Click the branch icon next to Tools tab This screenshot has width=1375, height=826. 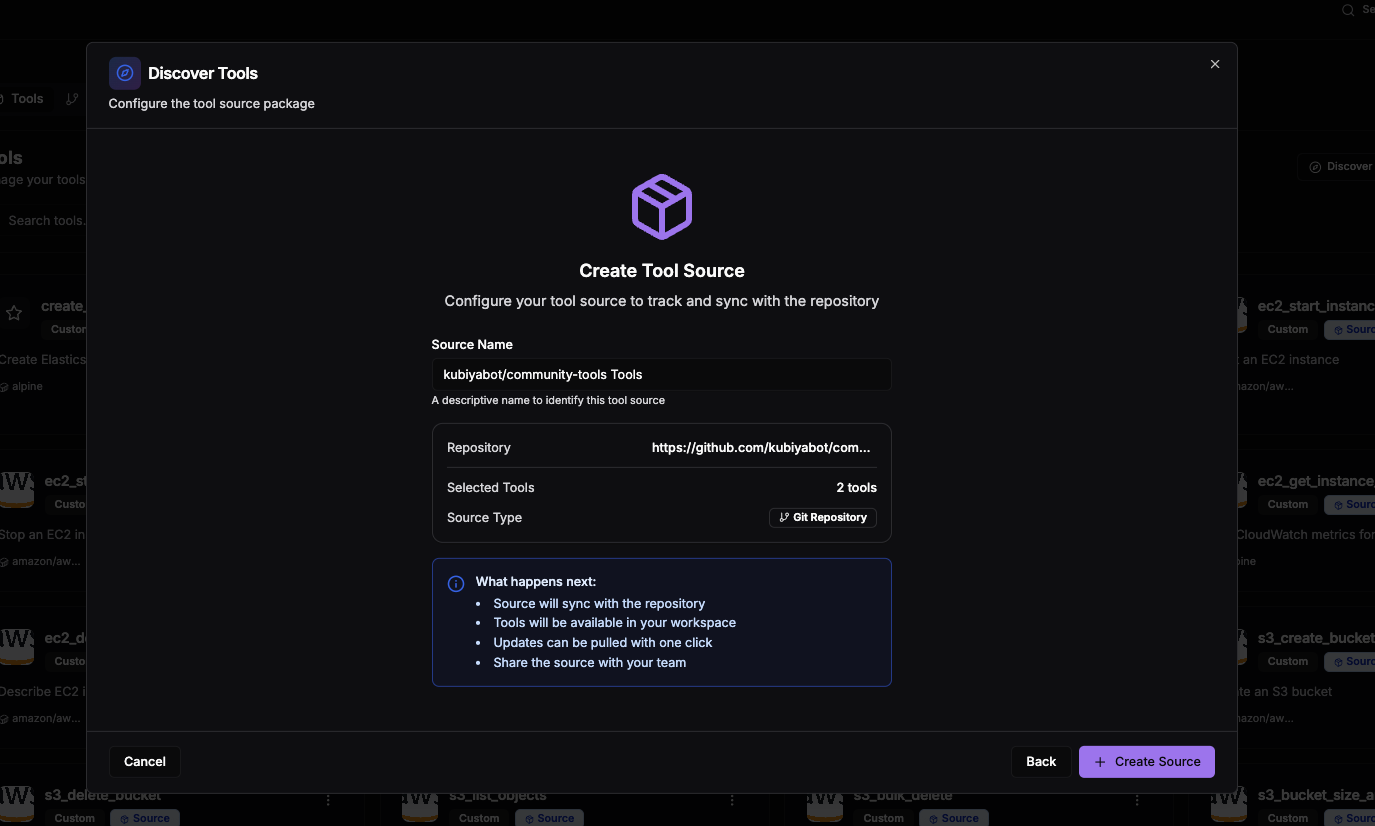72,99
